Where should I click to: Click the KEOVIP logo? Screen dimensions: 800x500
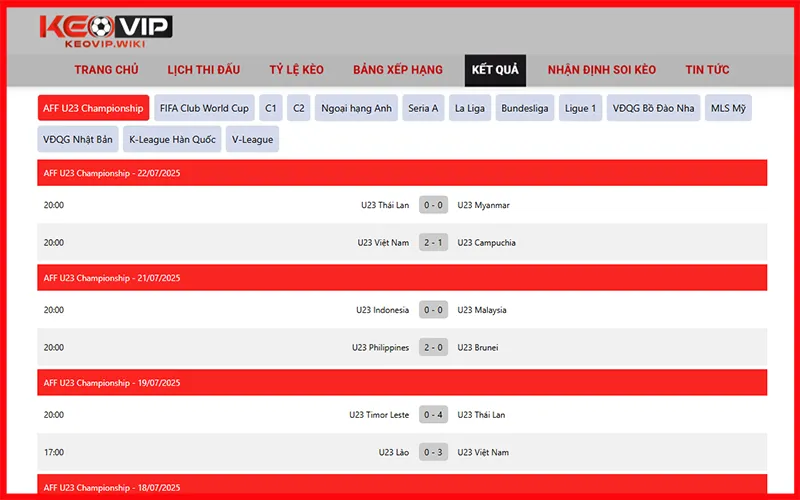pyautogui.click(x=105, y=31)
